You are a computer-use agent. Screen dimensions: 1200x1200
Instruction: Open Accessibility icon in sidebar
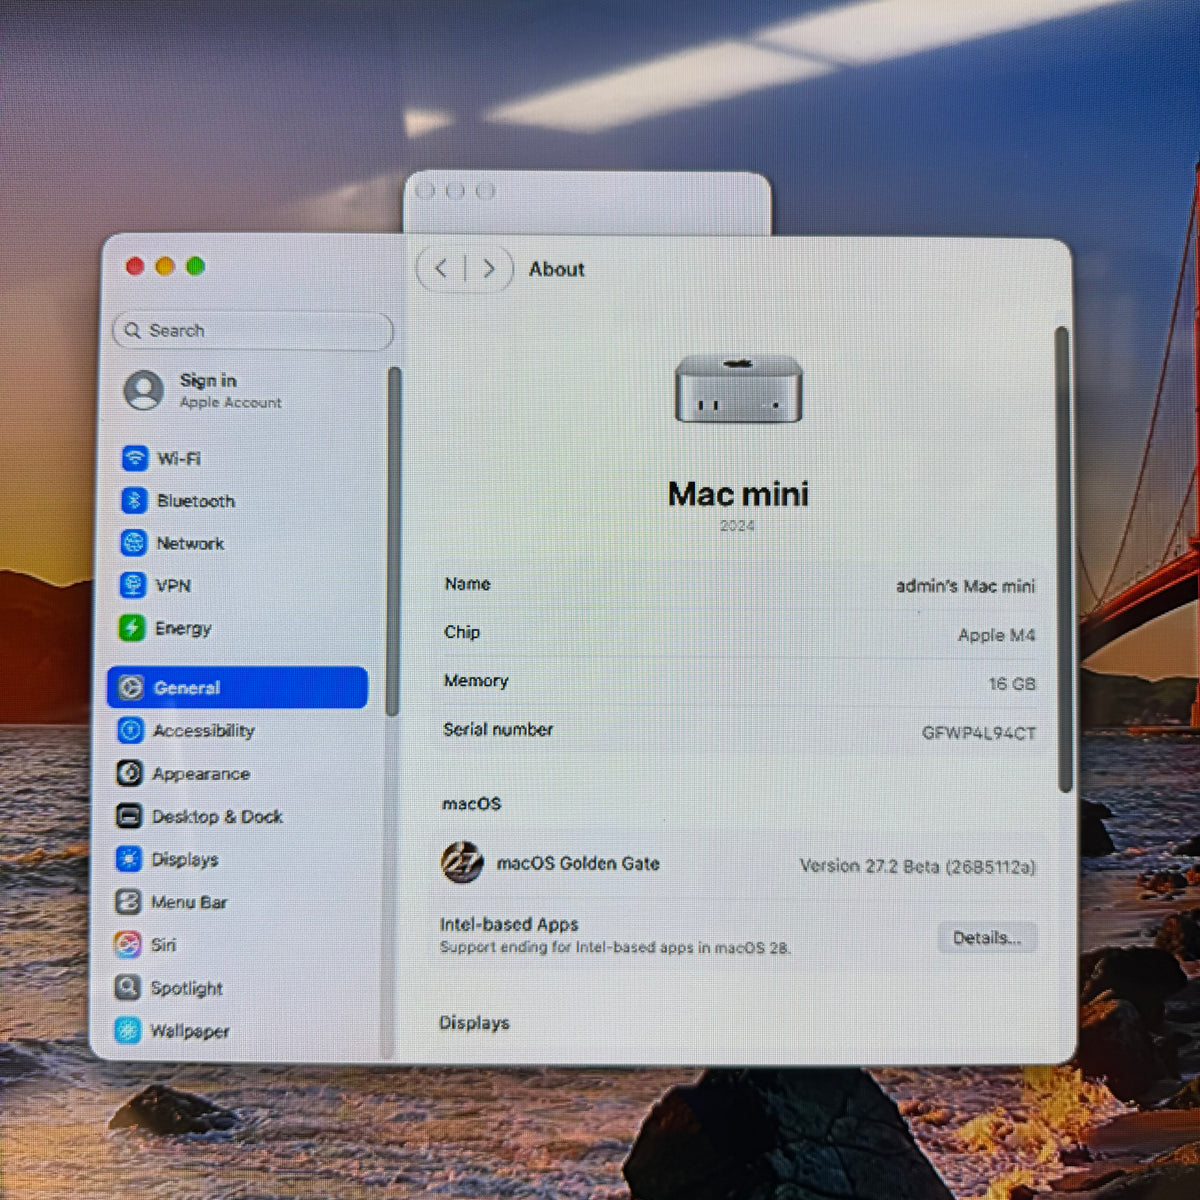click(x=130, y=730)
